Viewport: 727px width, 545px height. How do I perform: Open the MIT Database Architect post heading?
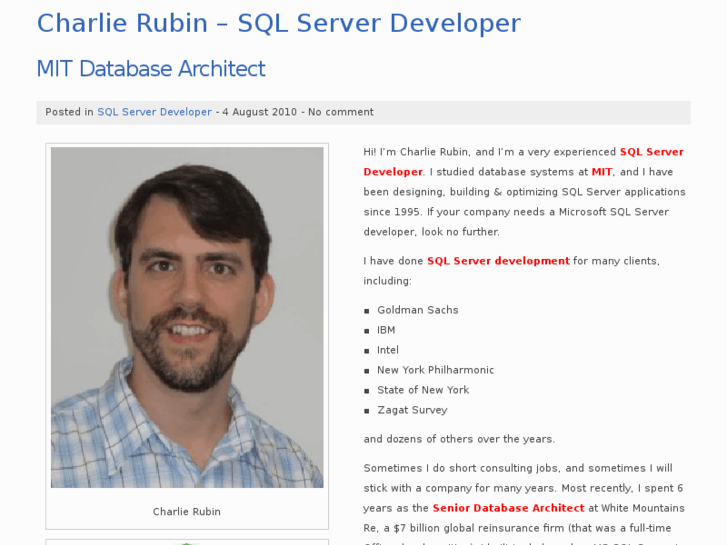pos(151,69)
